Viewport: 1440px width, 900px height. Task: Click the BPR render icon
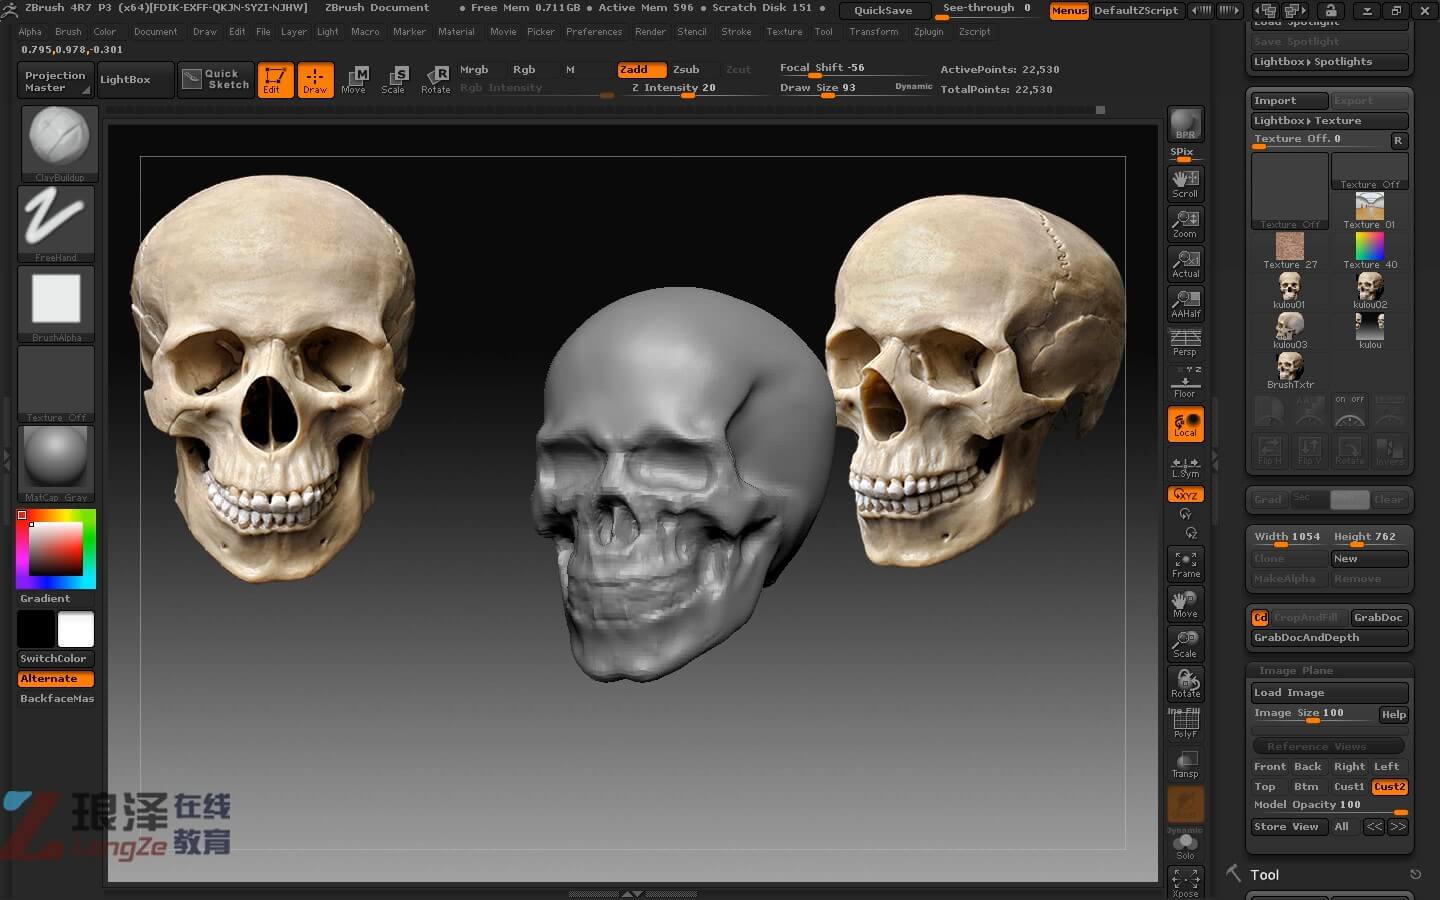click(1185, 124)
